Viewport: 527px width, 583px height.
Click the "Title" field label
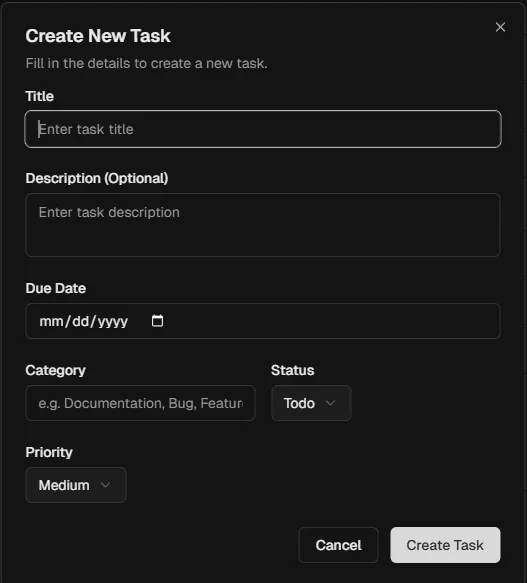(x=40, y=96)
